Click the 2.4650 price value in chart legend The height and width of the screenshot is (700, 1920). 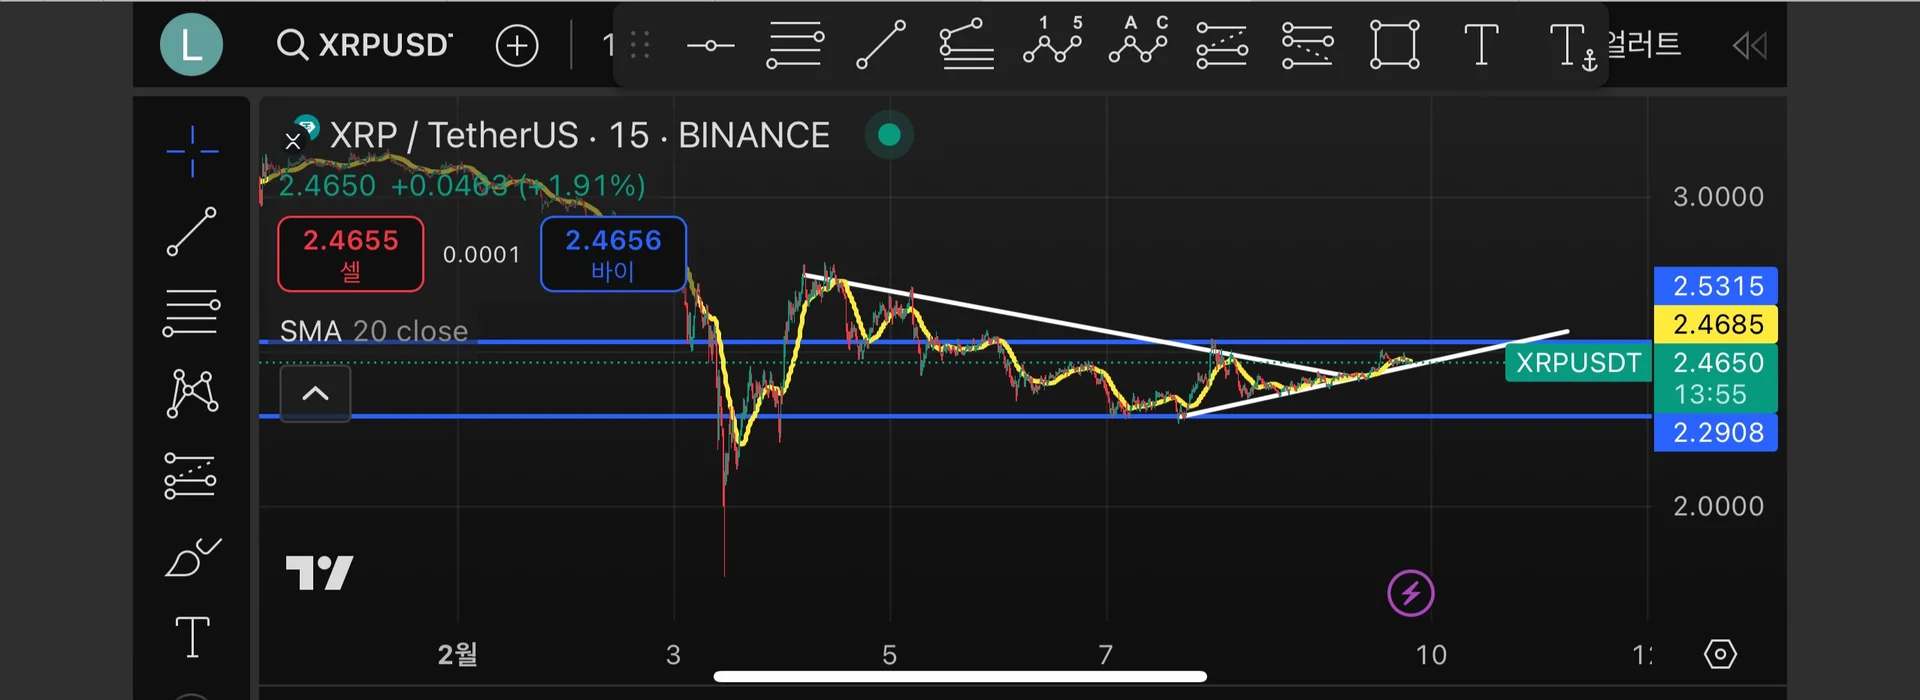pos(327,185)
